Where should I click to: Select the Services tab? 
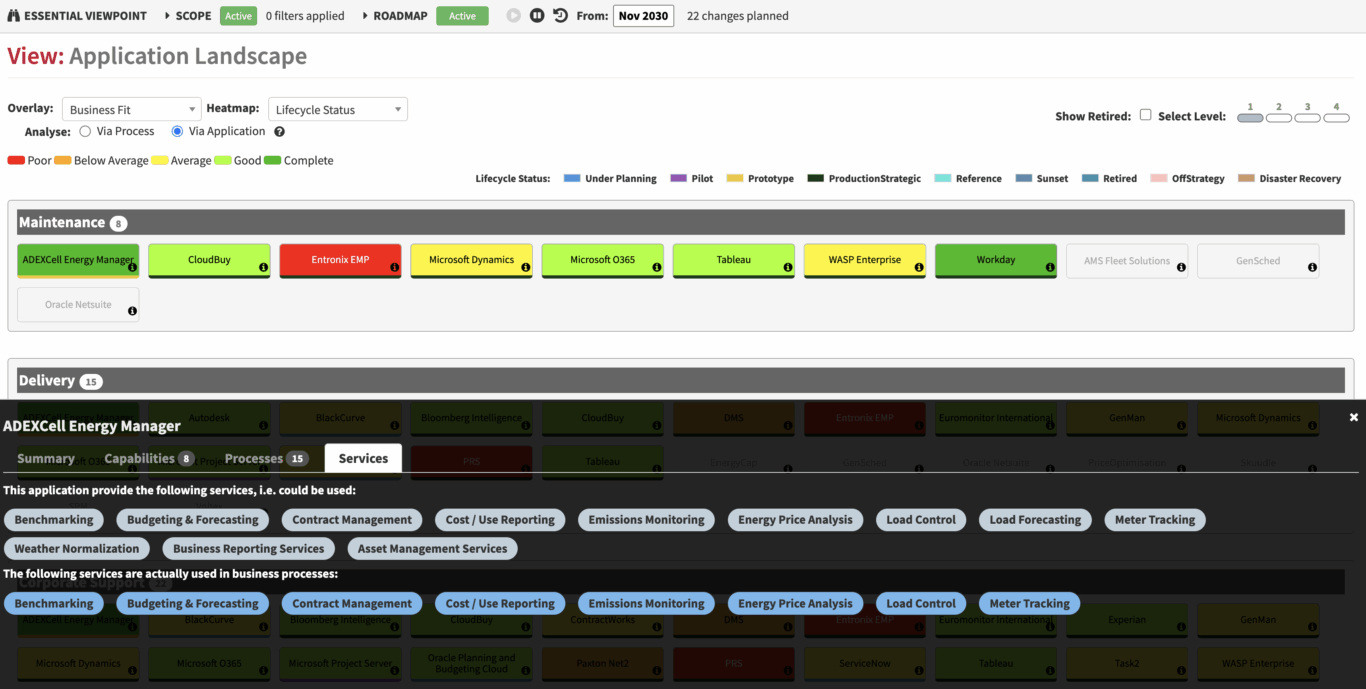tap(363, 458)
